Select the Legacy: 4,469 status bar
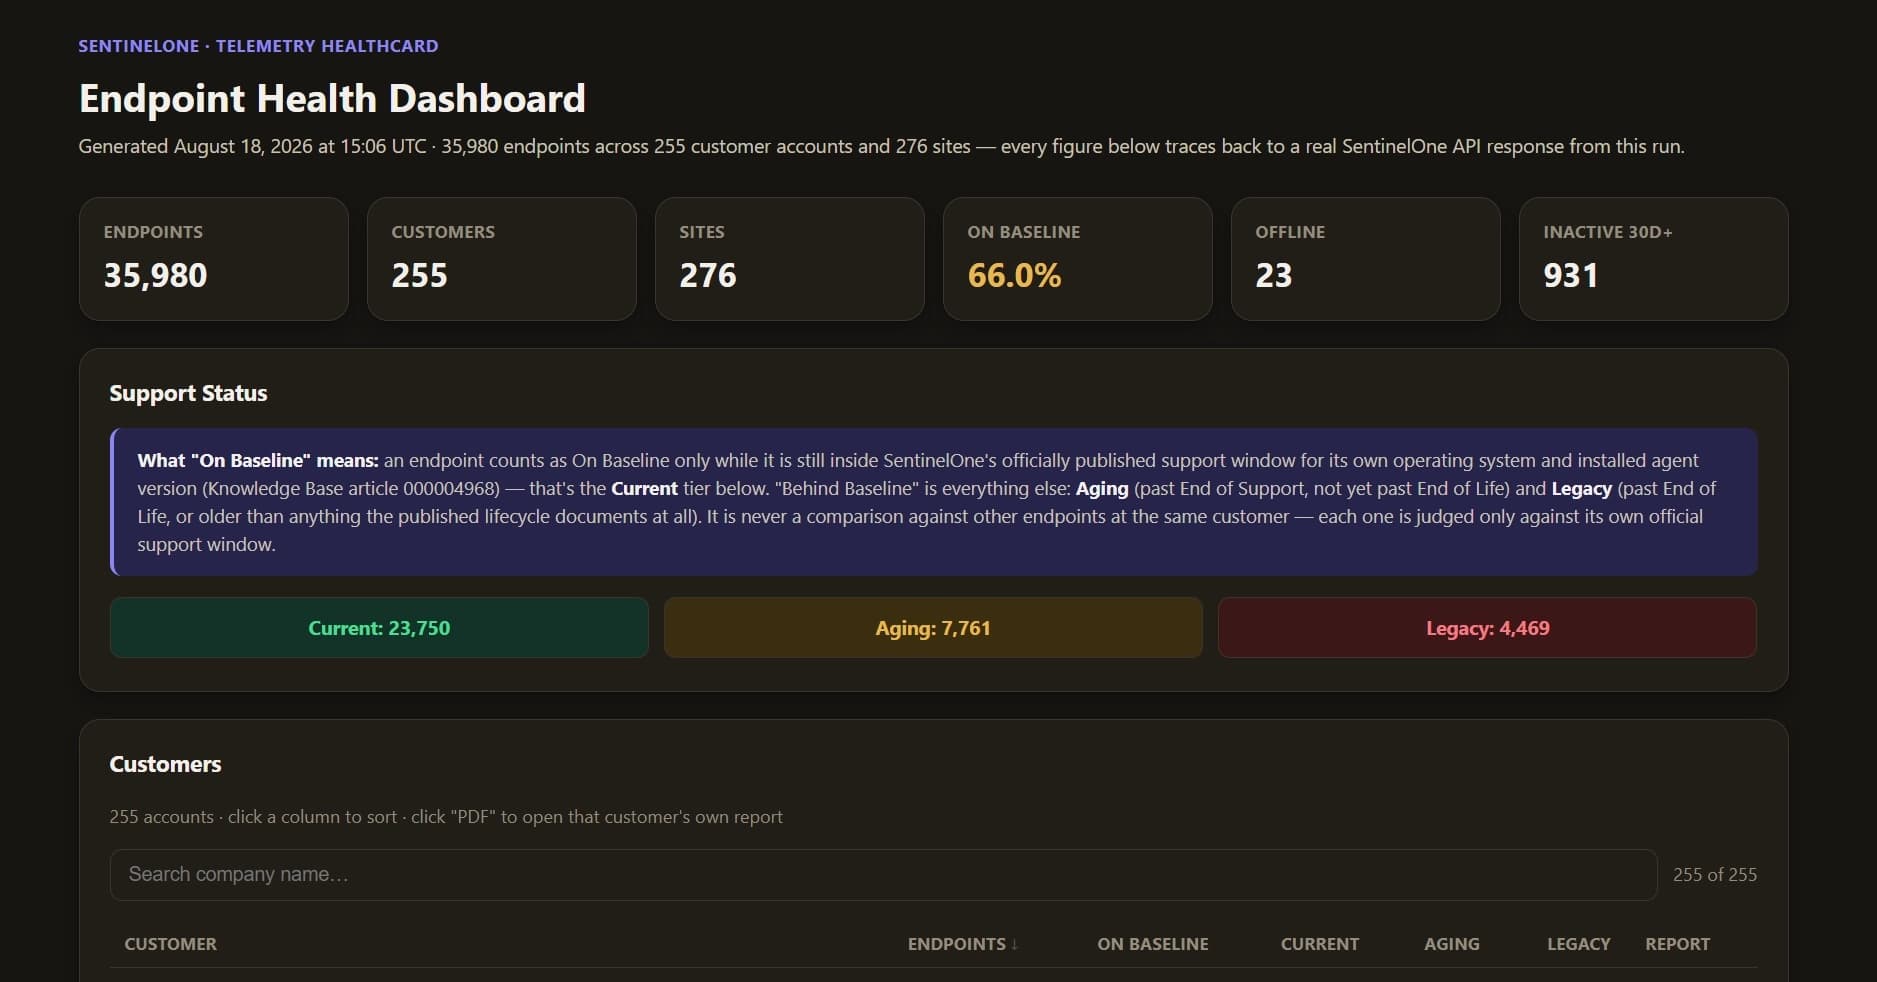The image size is (1877, 982). tap(1487, 628)
